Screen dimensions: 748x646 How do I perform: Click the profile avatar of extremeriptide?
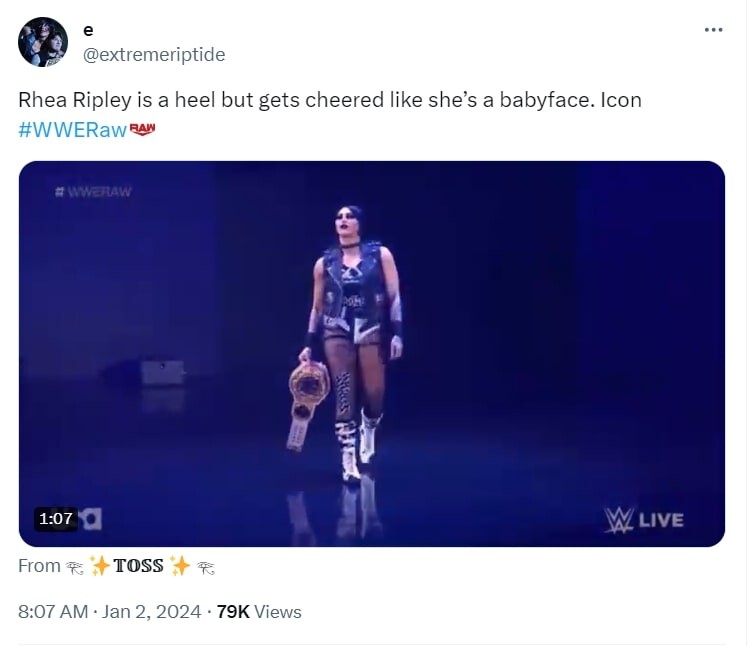coord(43,42)
